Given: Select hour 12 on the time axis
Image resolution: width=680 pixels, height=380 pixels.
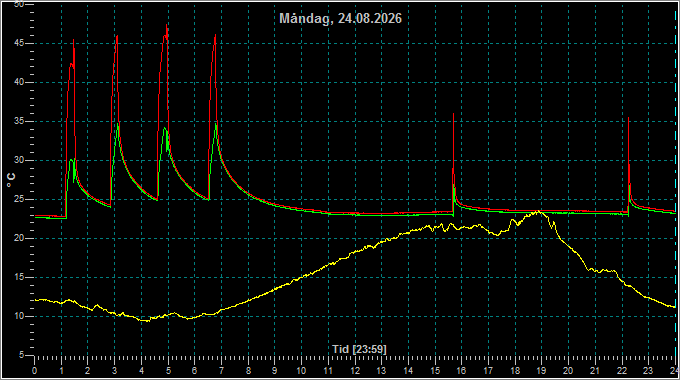Looking at the screenshot, I should pyautogui.click(x=355, y=371).
